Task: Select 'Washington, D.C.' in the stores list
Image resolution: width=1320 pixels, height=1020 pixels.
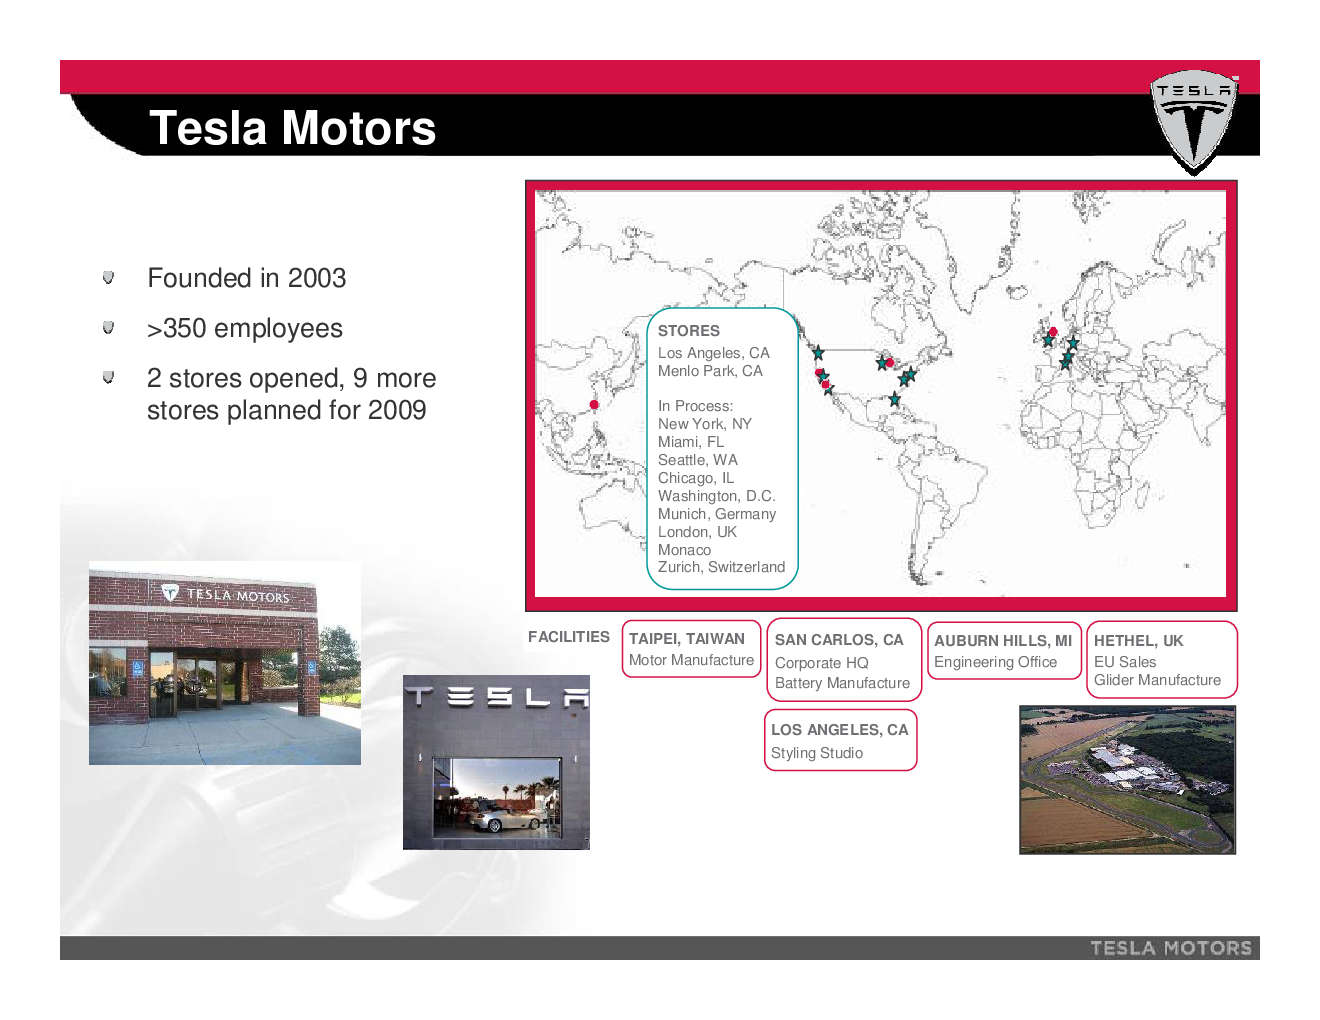Action: pos(717,496)
